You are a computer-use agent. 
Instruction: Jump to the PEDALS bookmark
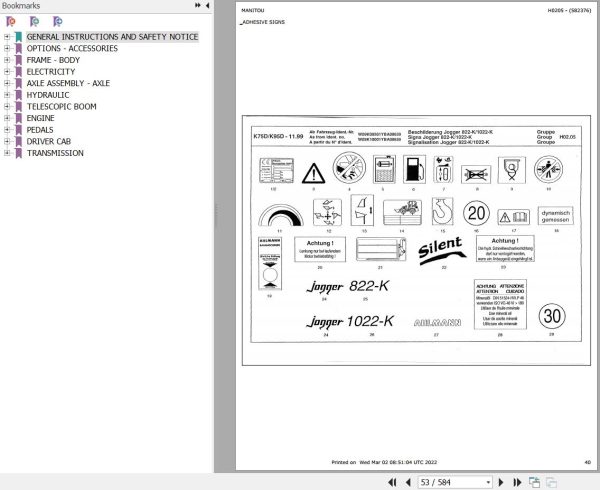click(x=40, y=130)
